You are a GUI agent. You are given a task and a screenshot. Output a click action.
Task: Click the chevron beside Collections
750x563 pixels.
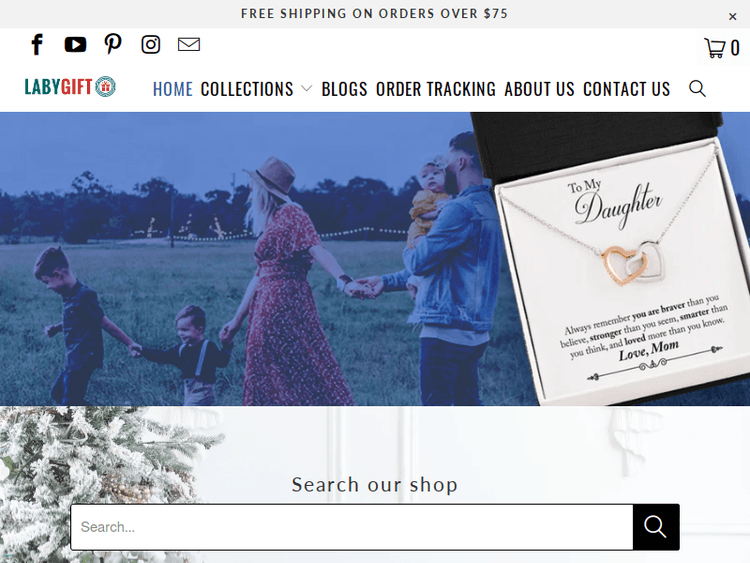click(x=306, y=89)
